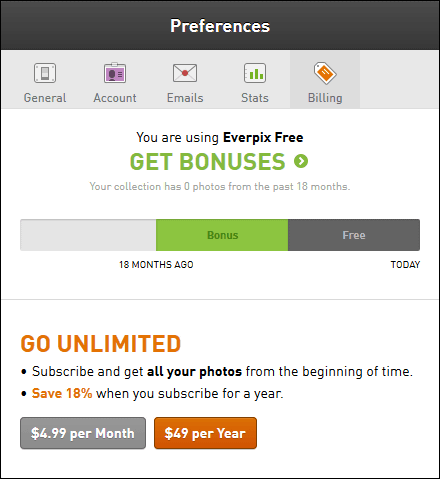Viewport: 440px width, 479px height.
Task: Select the Billing tab label
Action: coord(325,98)
